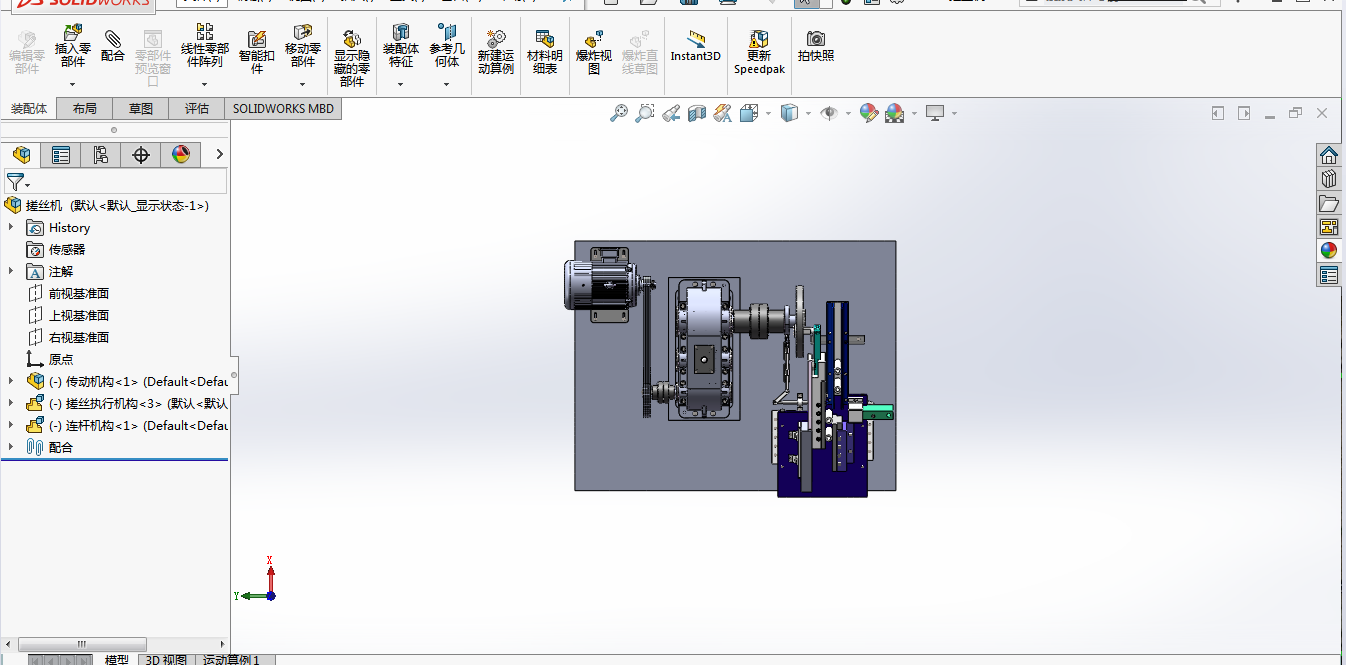1346x665 pixels.
Task: Open dropdown arrow next to Display Style
Action: point(808,114)
